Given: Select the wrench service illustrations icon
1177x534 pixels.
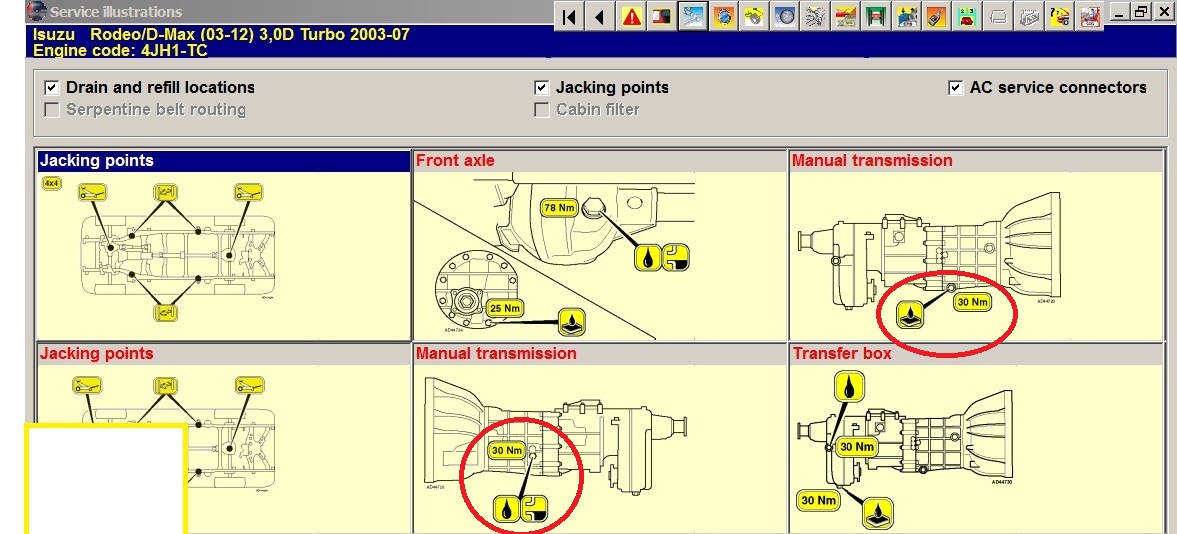Looking at the screenshot, I should 692,17.
